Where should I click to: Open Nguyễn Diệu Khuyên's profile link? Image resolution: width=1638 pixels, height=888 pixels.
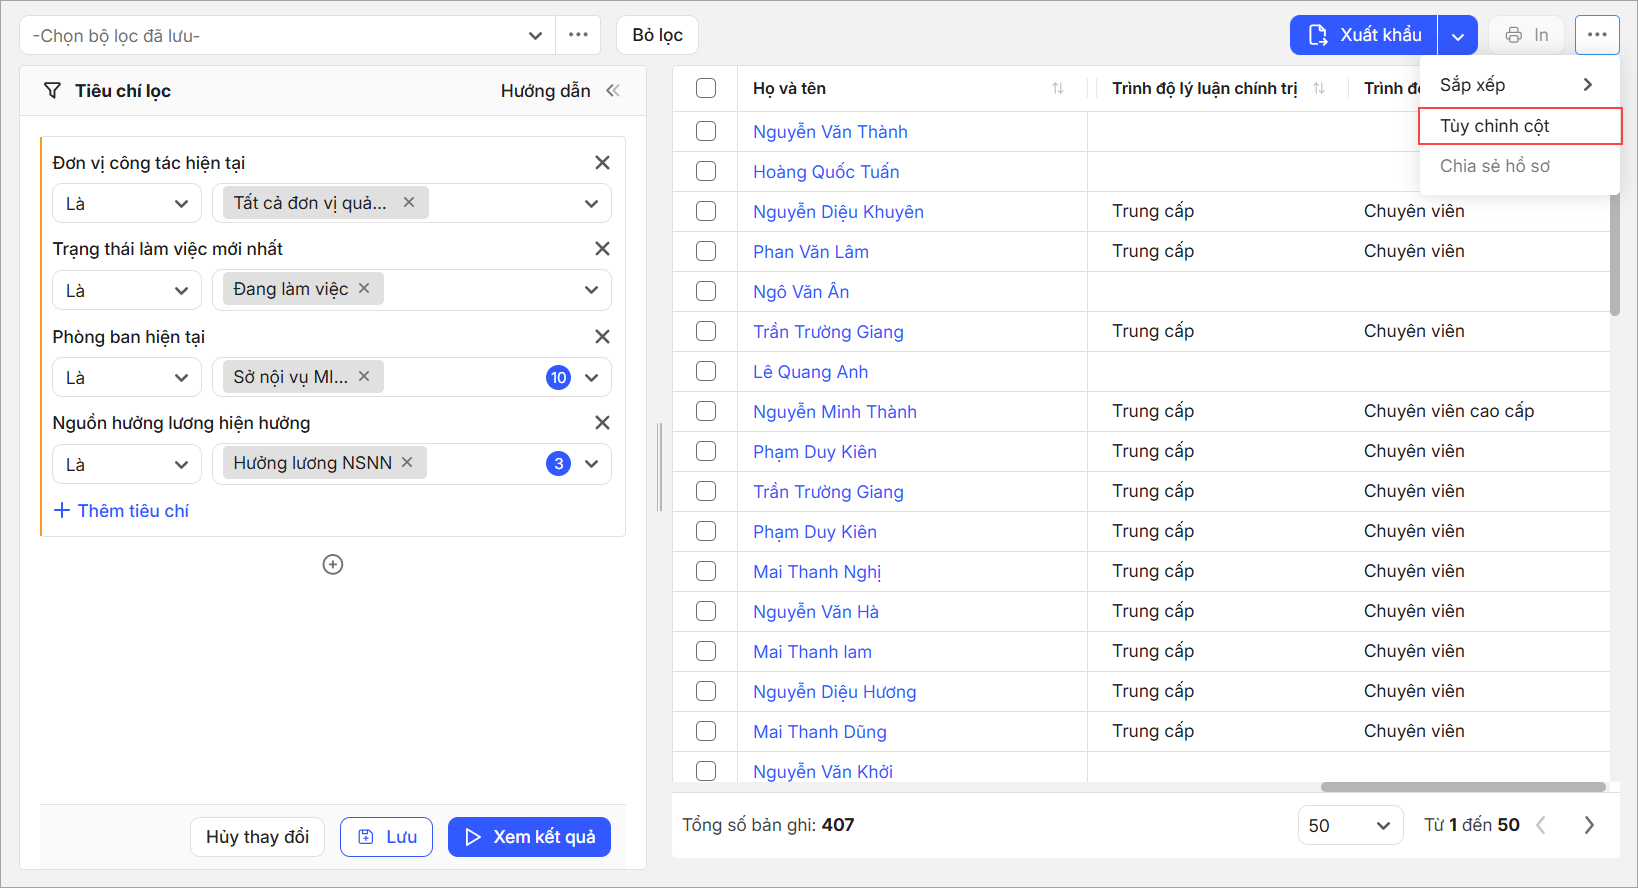point(838,212)
